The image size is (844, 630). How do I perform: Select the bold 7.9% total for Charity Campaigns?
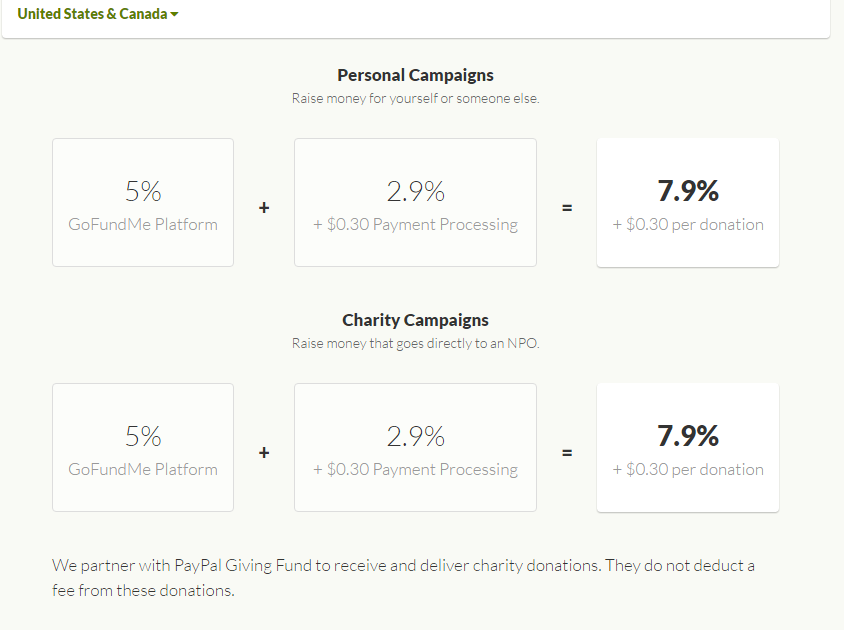[688, 436]
